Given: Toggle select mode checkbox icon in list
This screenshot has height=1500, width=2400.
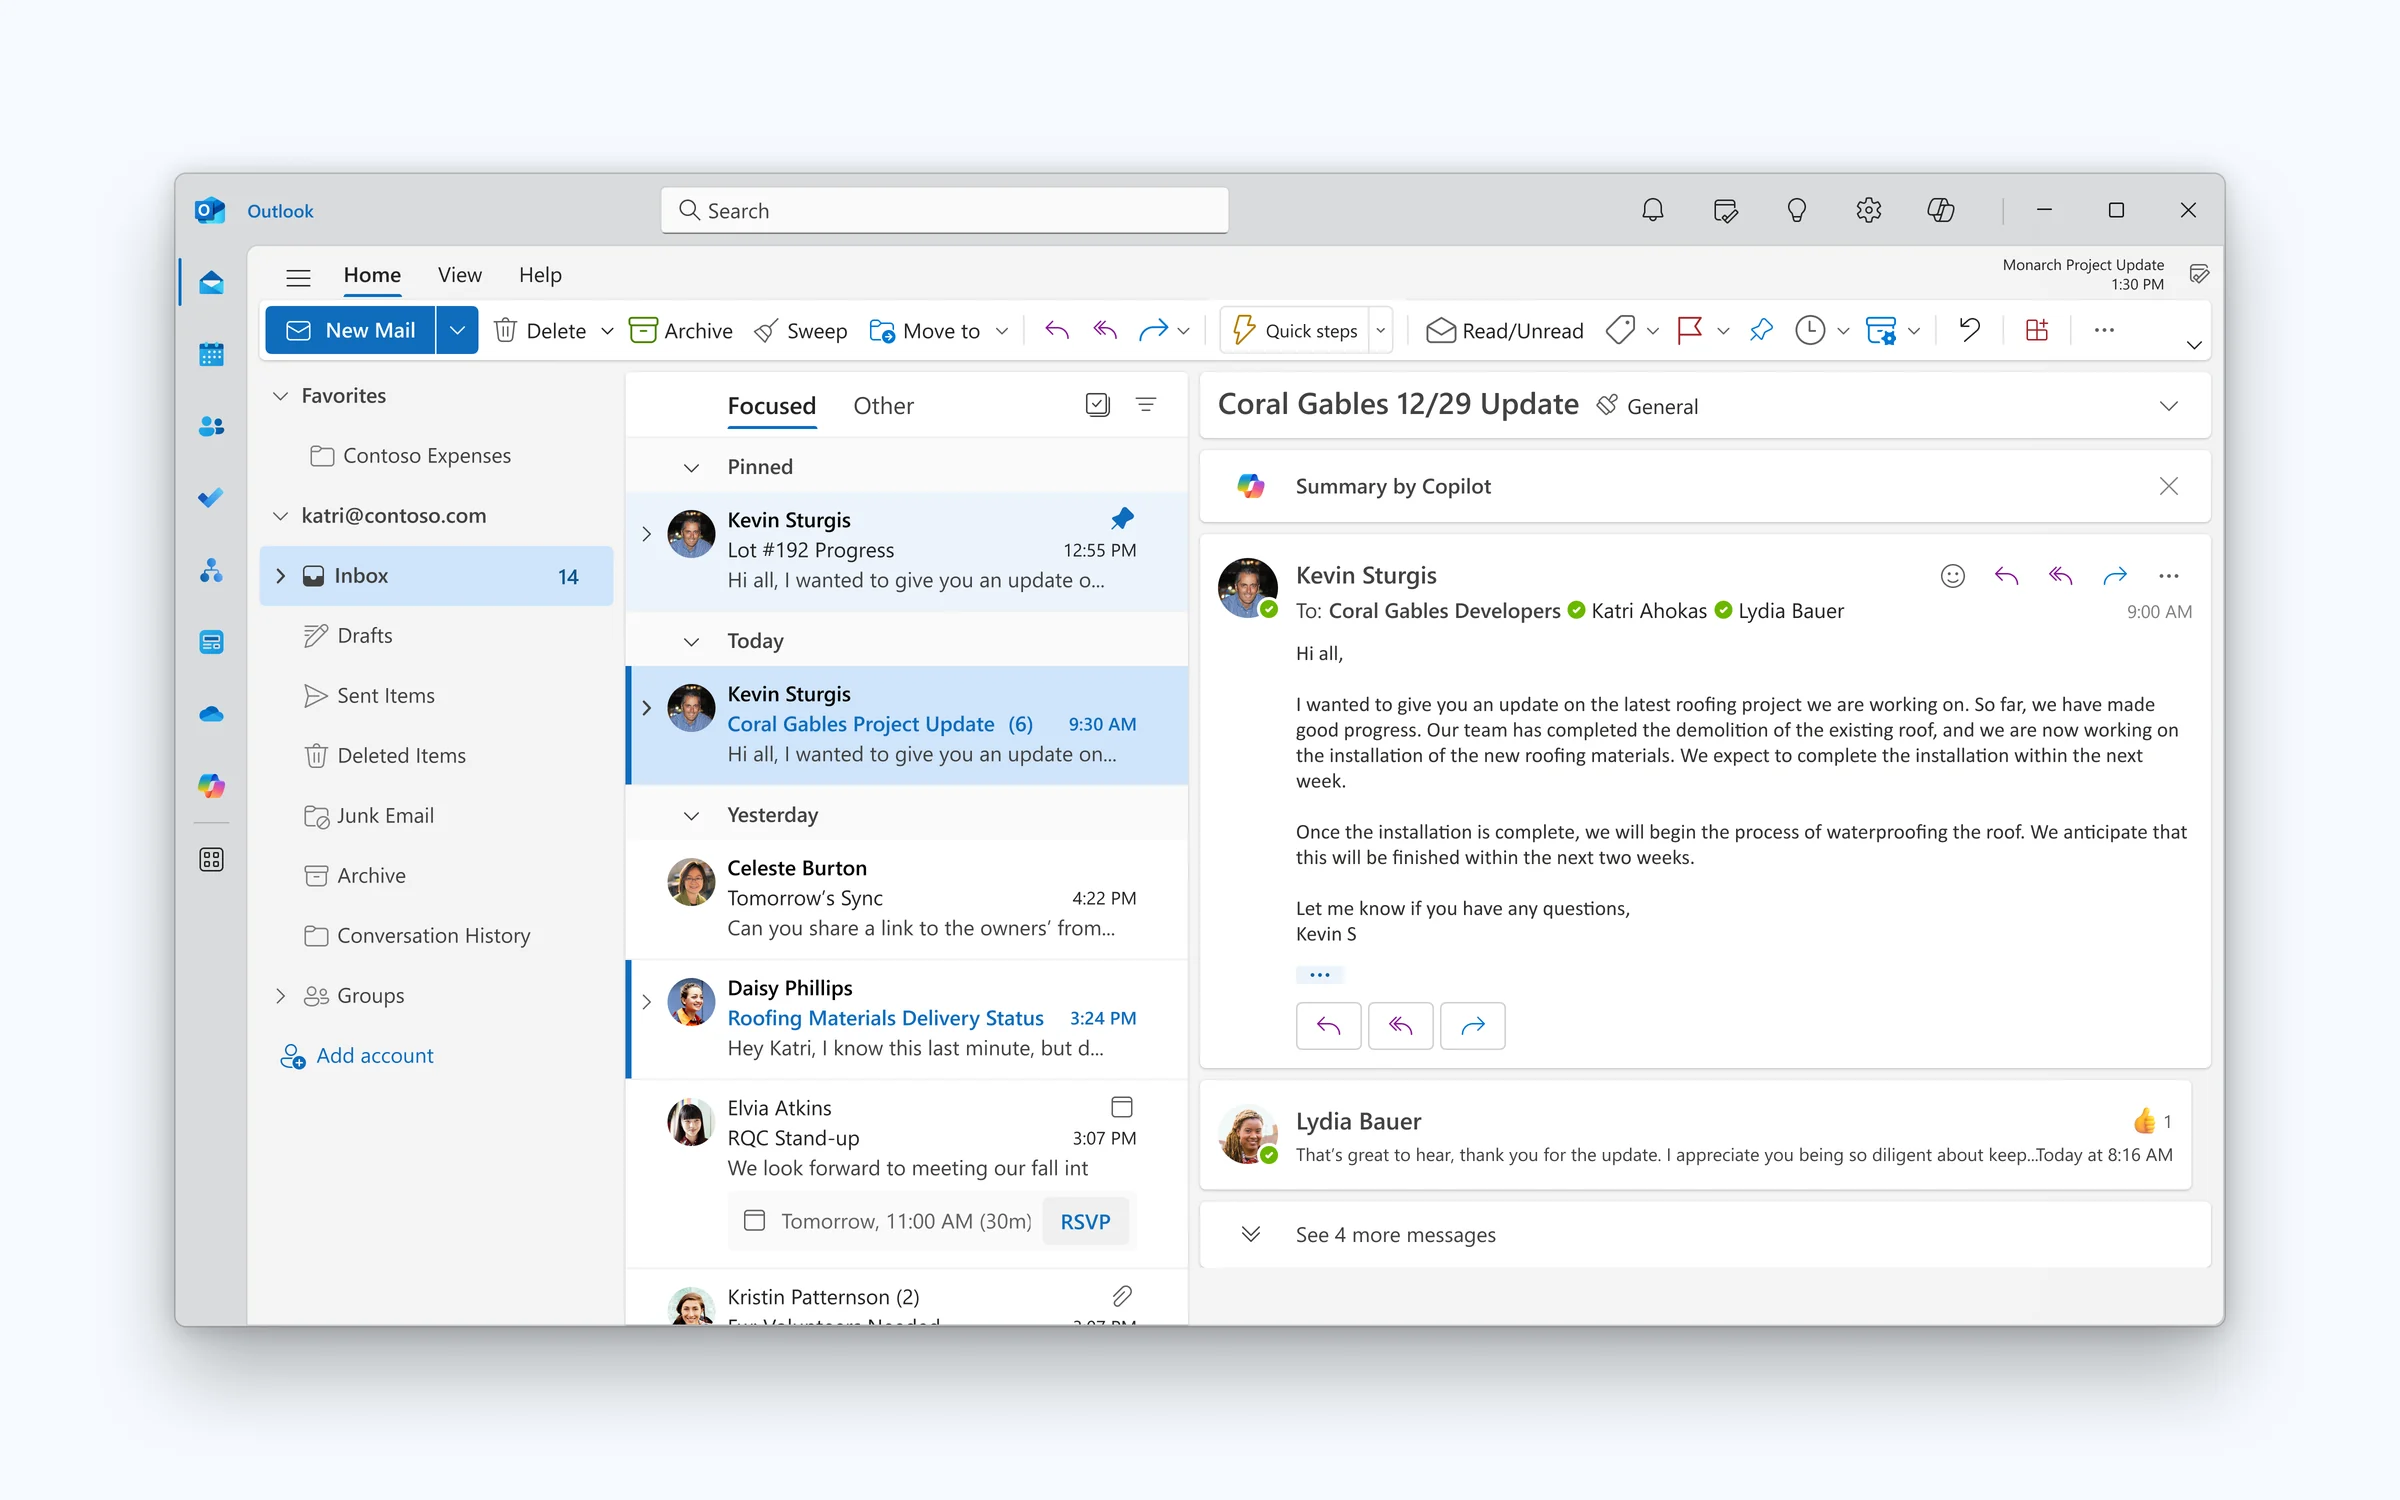Looking at the screenshot, I should pyautogui.click(x=1098, y=405).
